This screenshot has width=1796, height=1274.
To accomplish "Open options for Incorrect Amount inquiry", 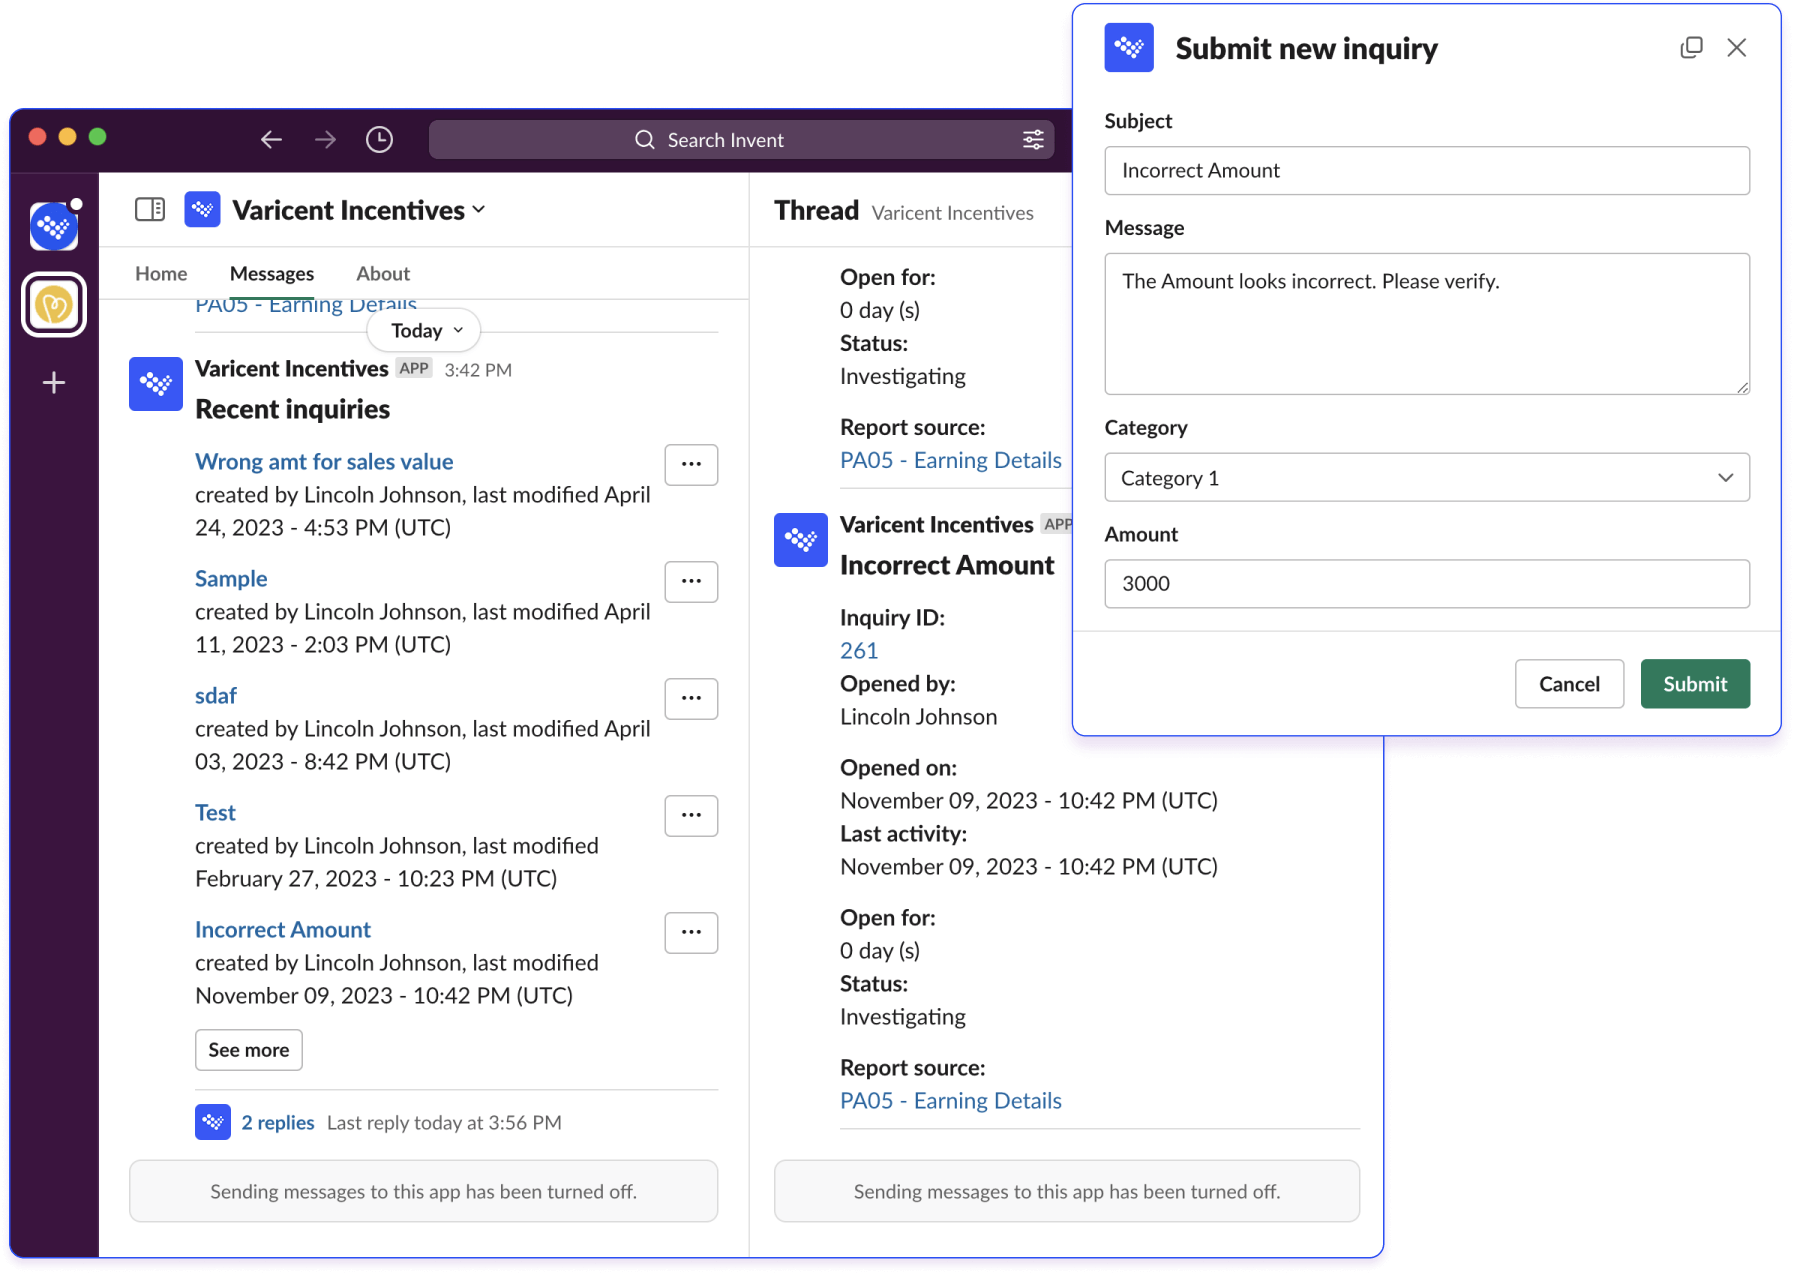I will 691,932.
